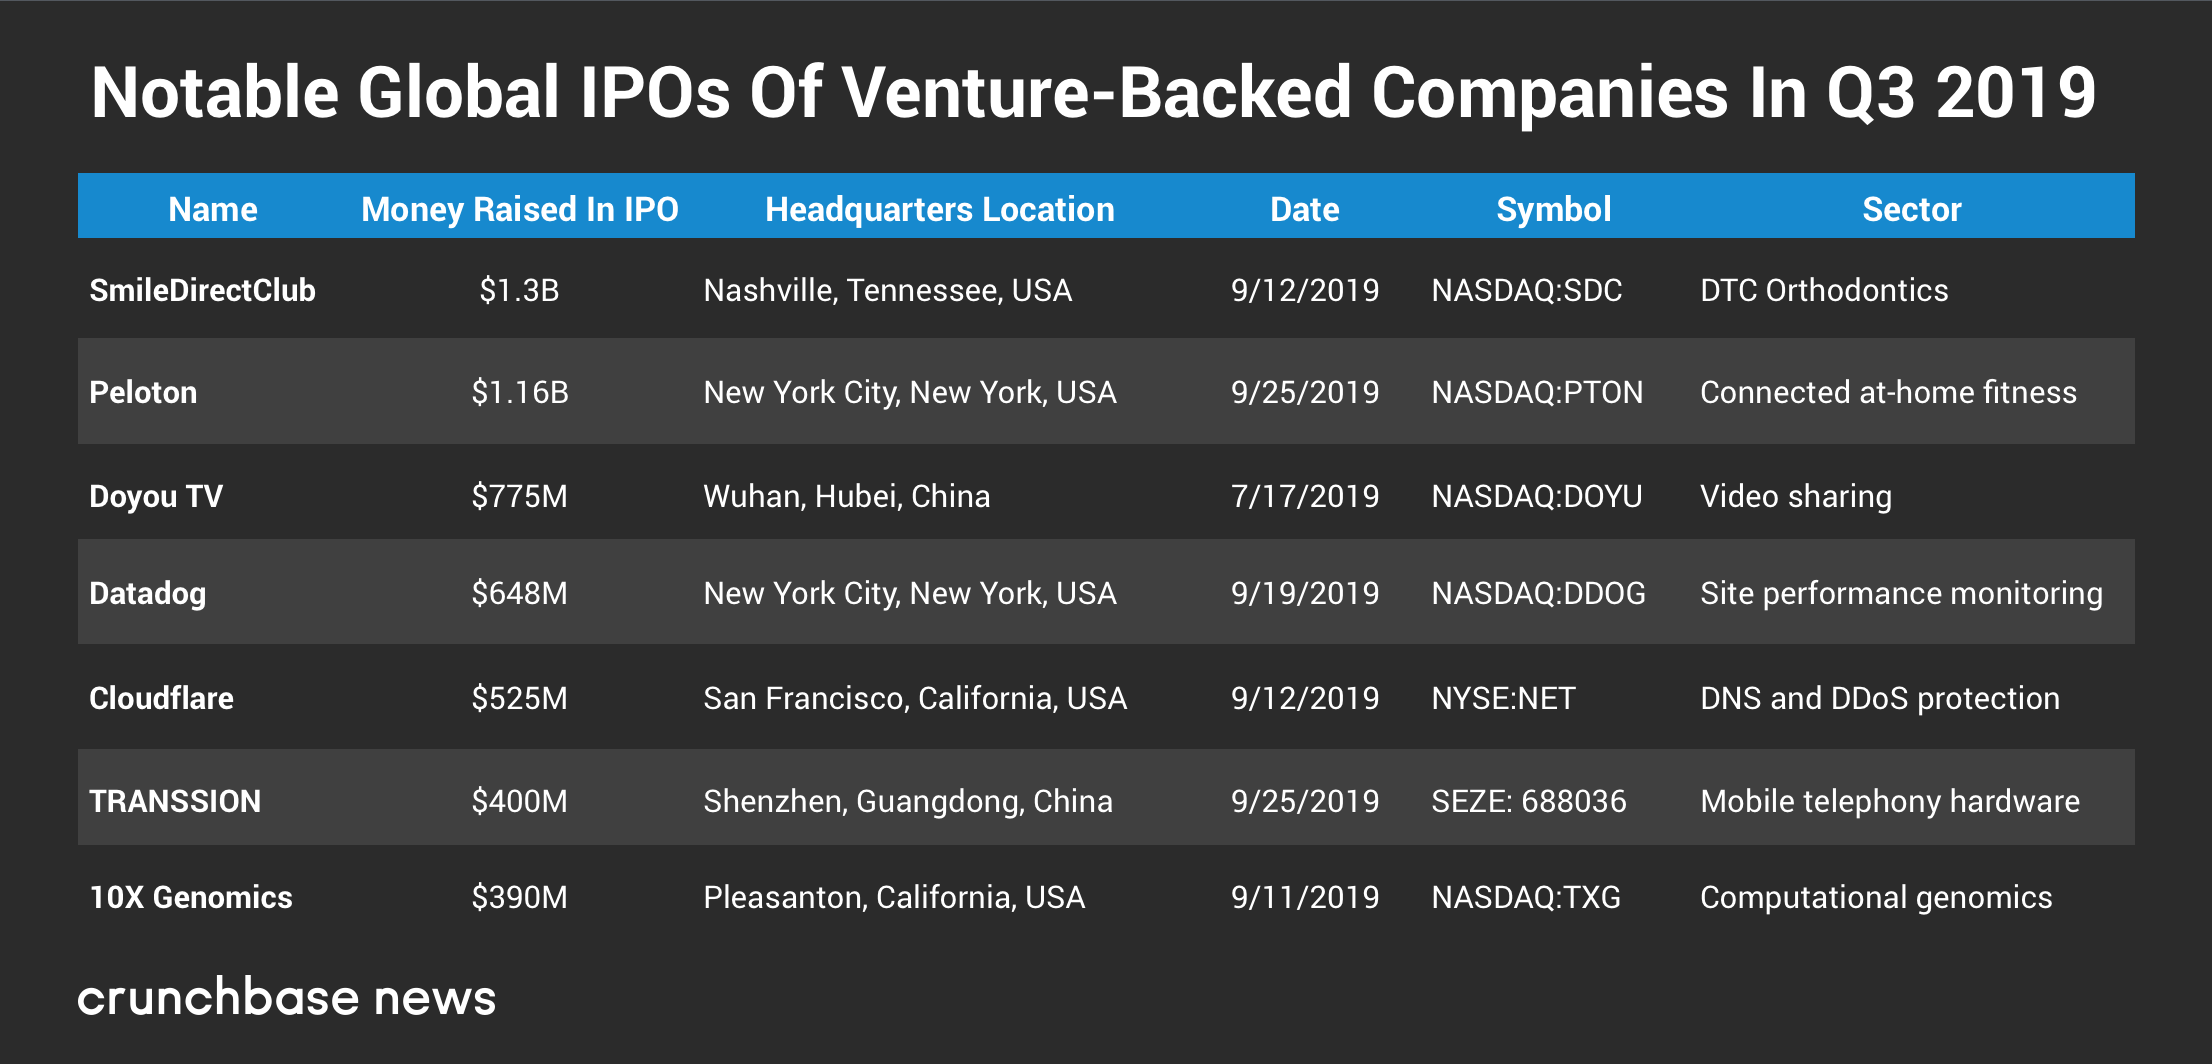This screenshot has width=2212, height=1064.
Task: Click the Name column header
Action: click(212, 209)
